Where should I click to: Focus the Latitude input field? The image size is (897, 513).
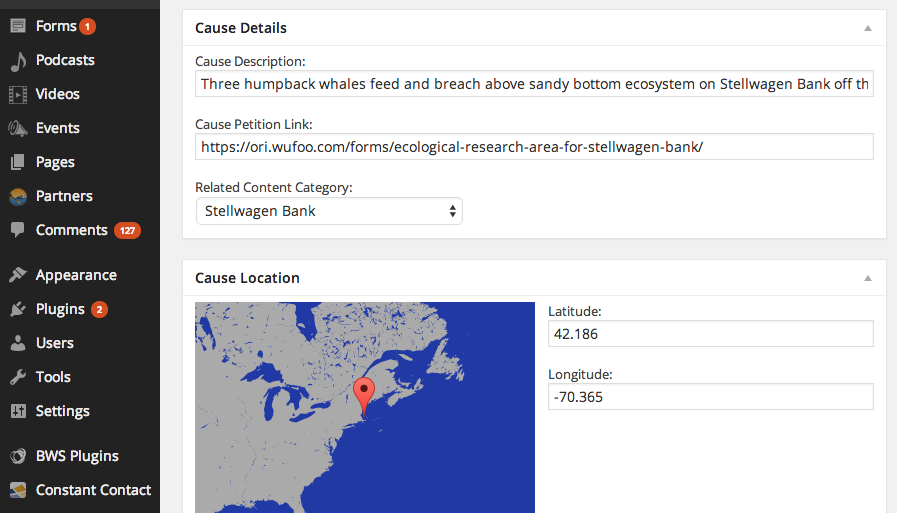pyautogui.click(x=711, y=333)
